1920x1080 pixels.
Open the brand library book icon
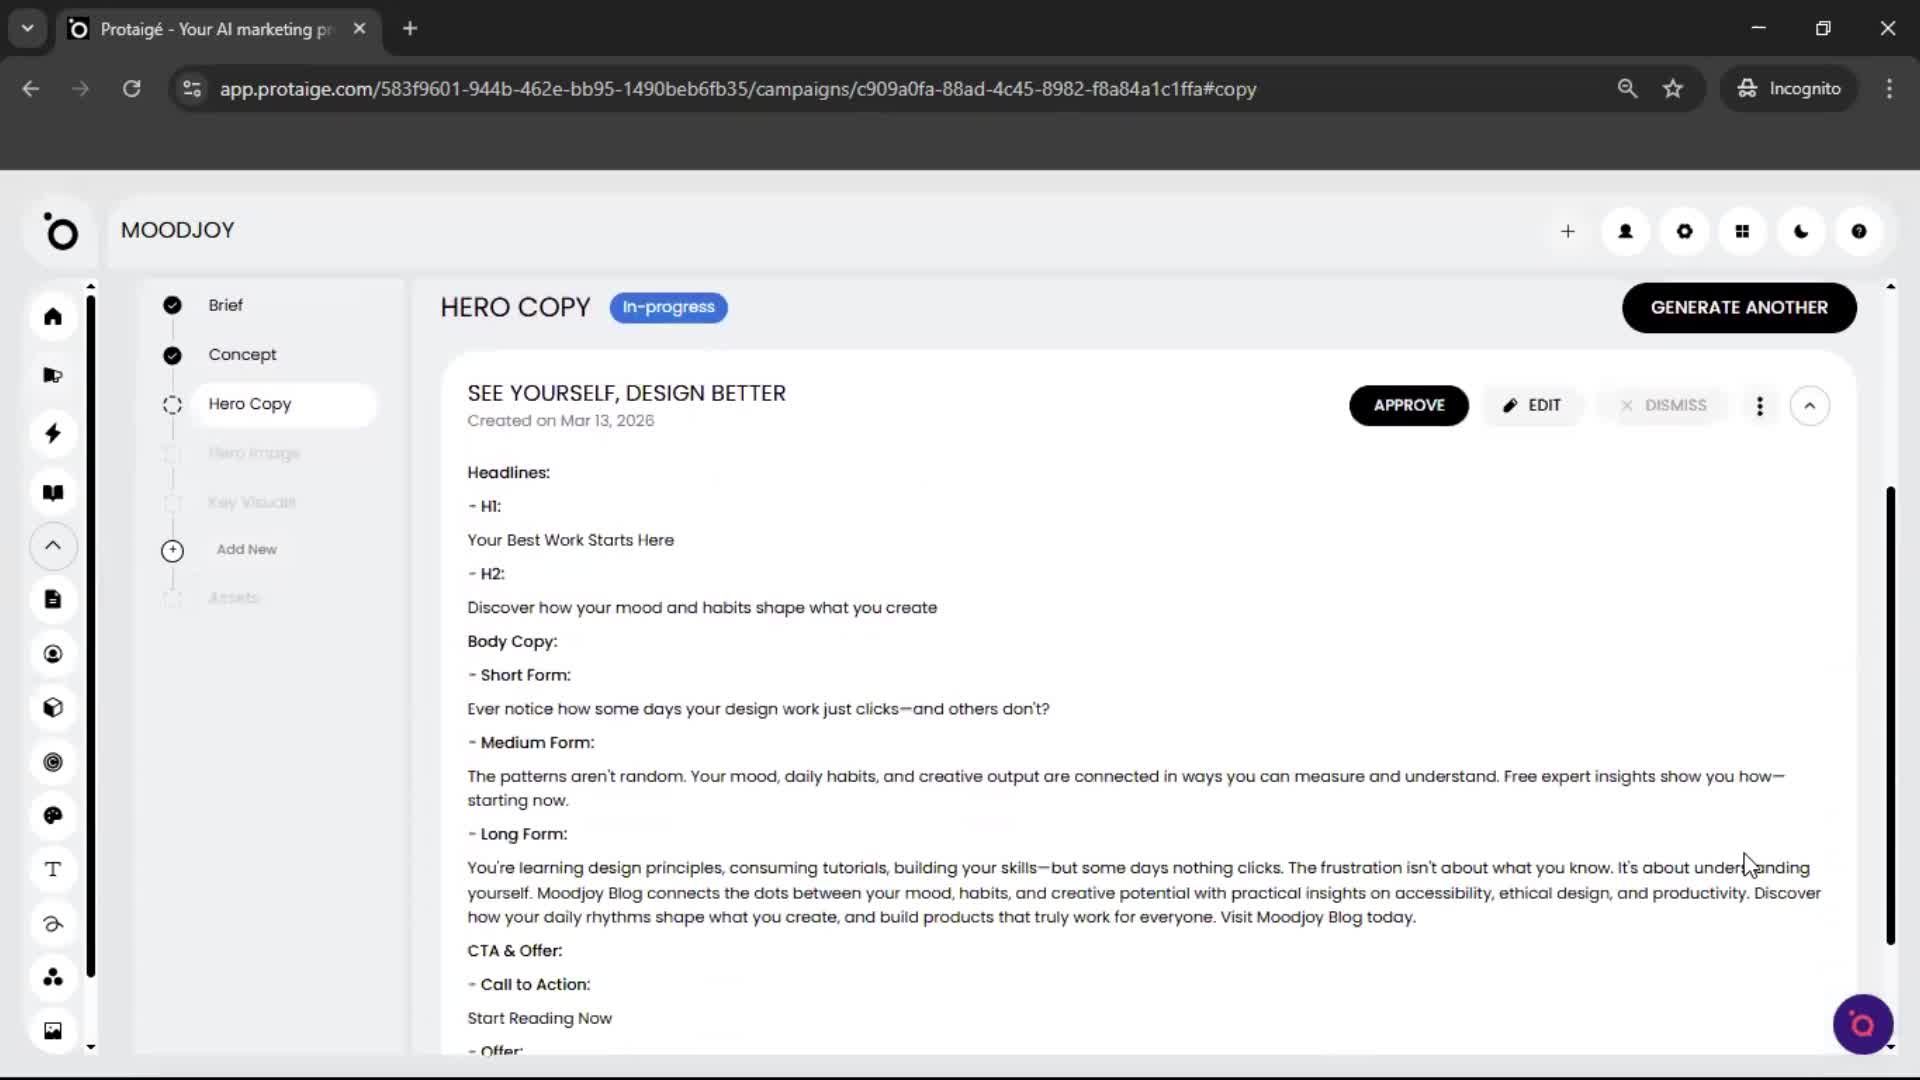click(x=53, y=492)
